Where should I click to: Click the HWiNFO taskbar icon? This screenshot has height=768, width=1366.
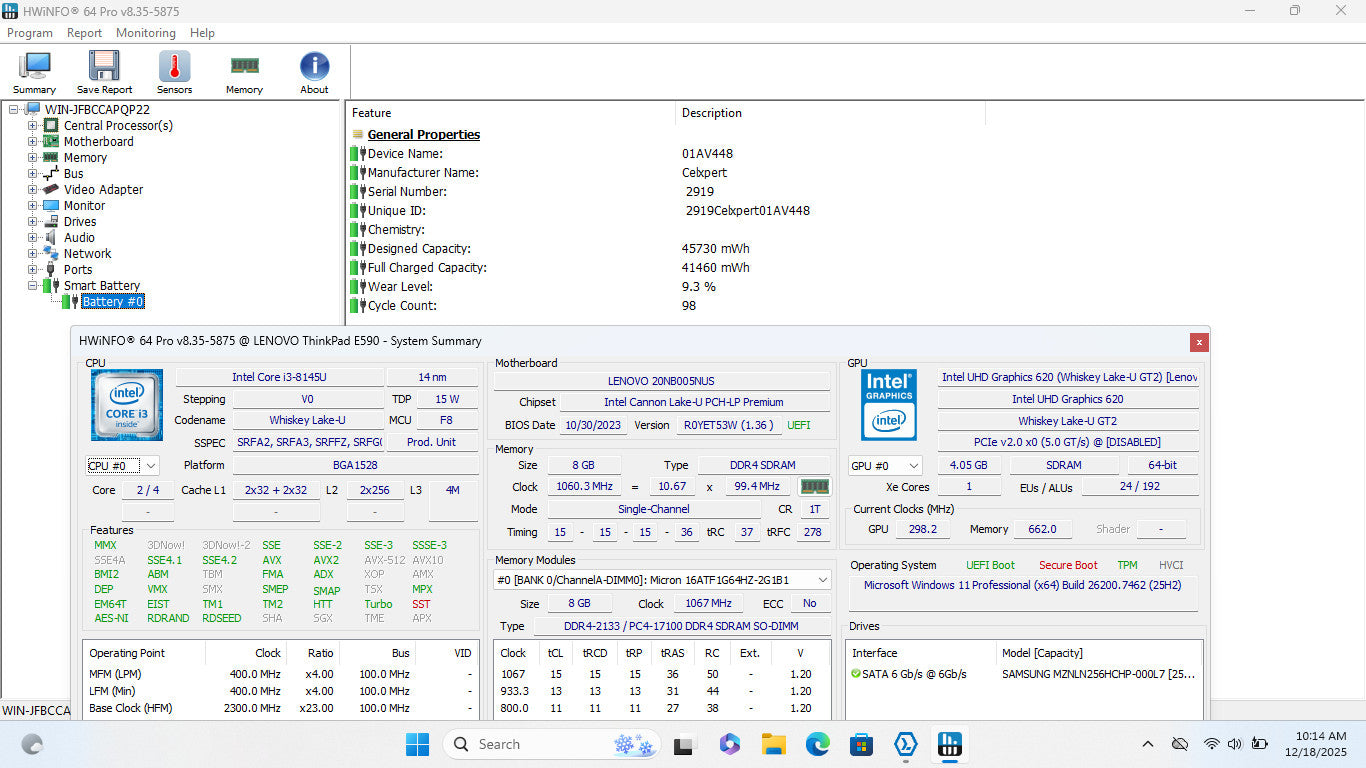click(x=949, y=744)
